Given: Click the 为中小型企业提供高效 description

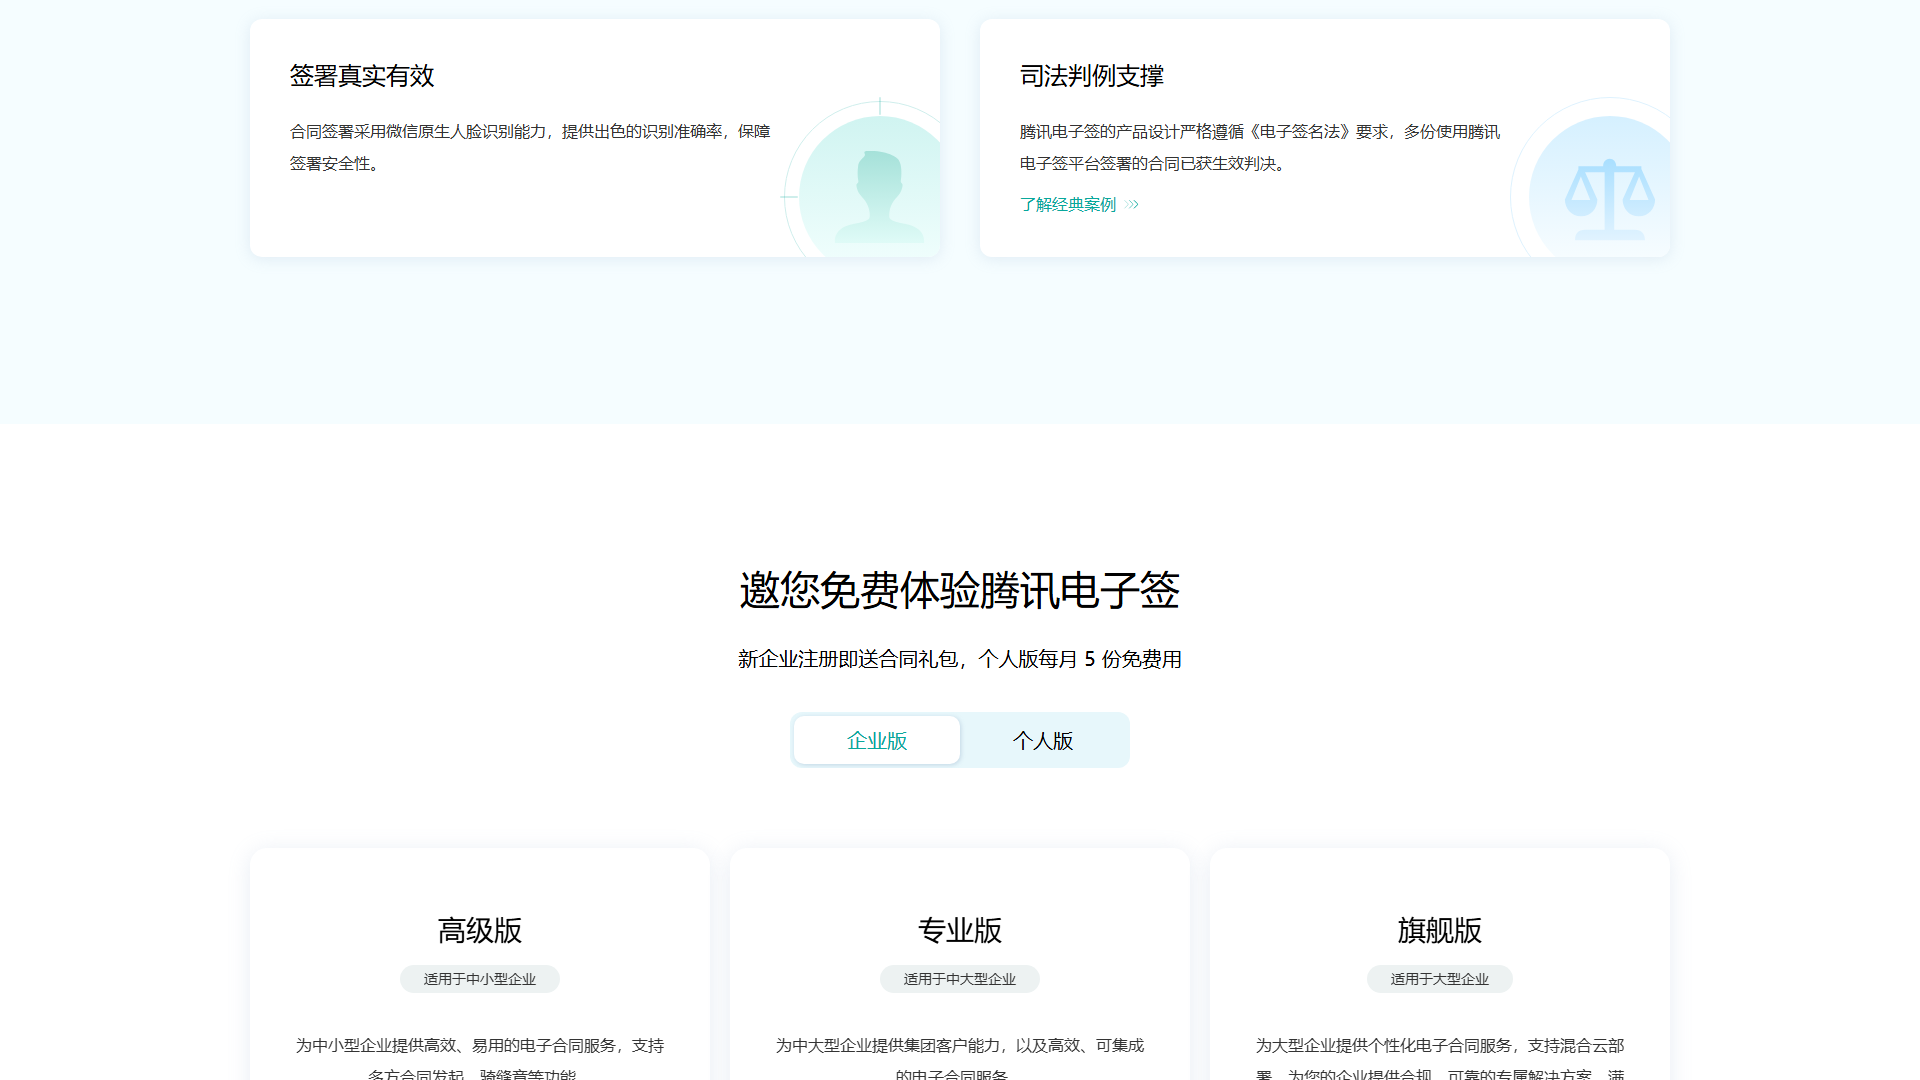Looking at the screenshot, I should 480,1058.
